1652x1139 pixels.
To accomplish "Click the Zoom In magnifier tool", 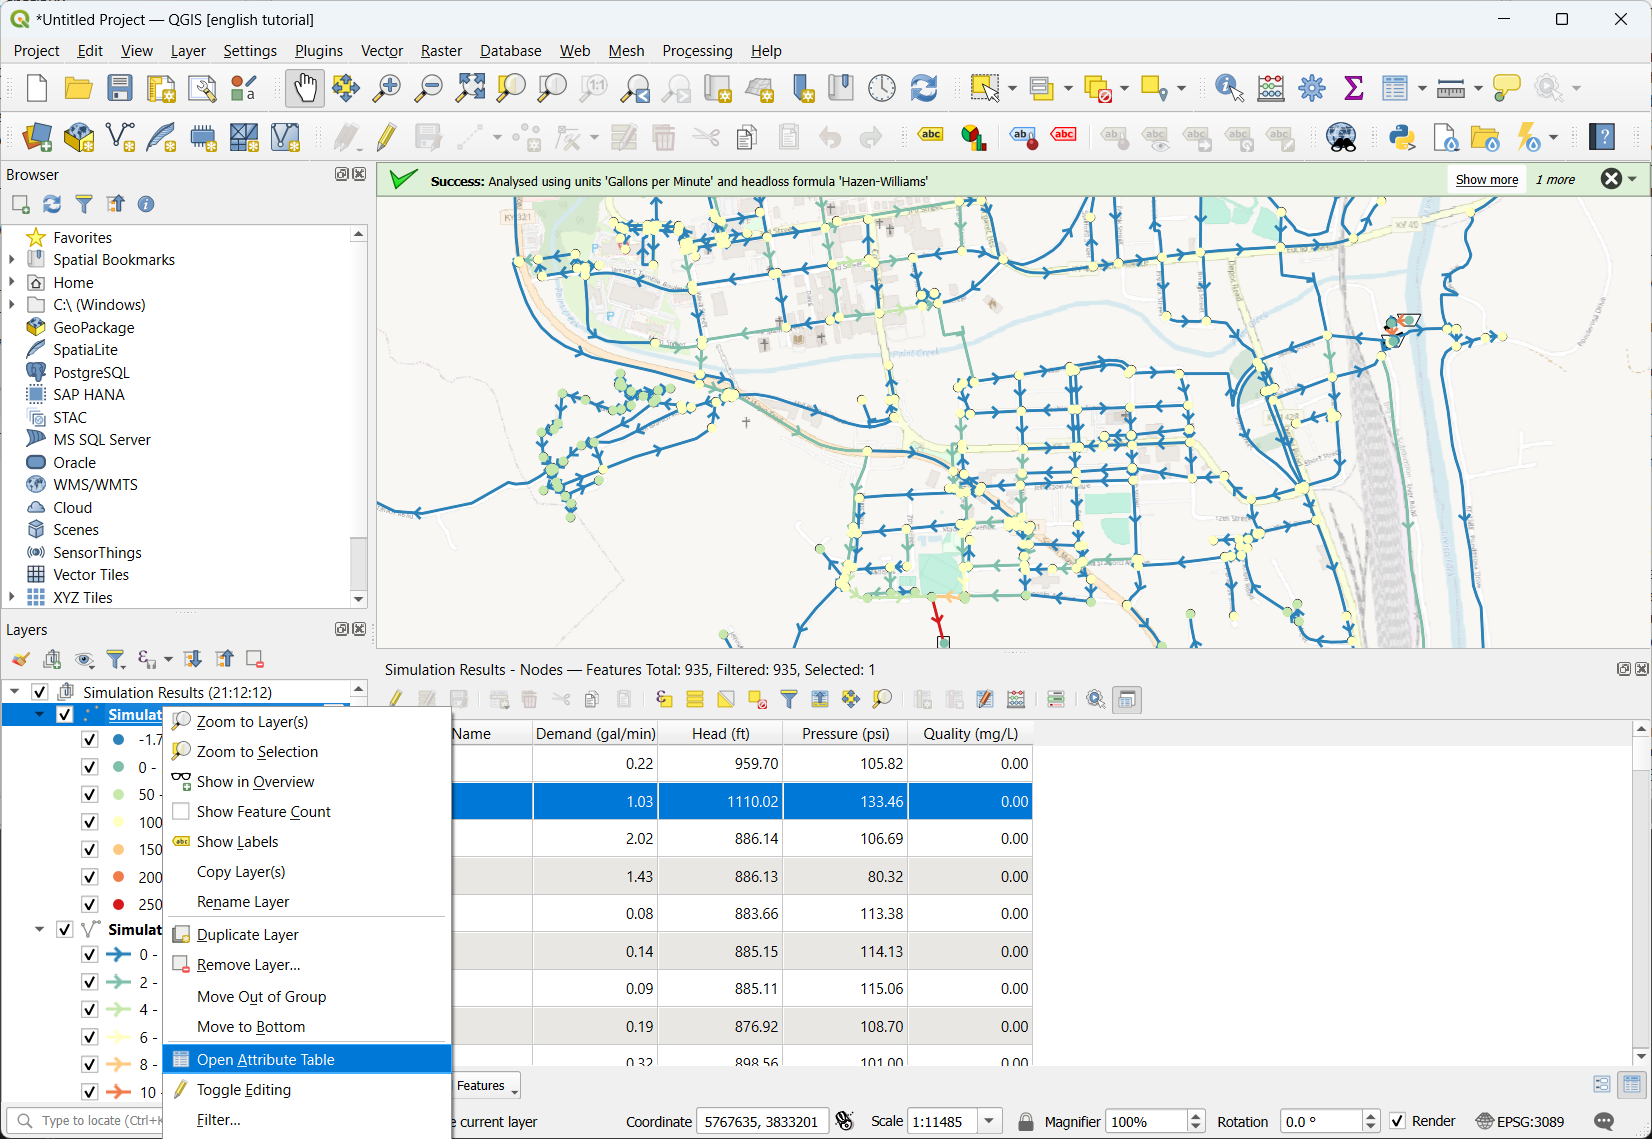I will (386, 88).
